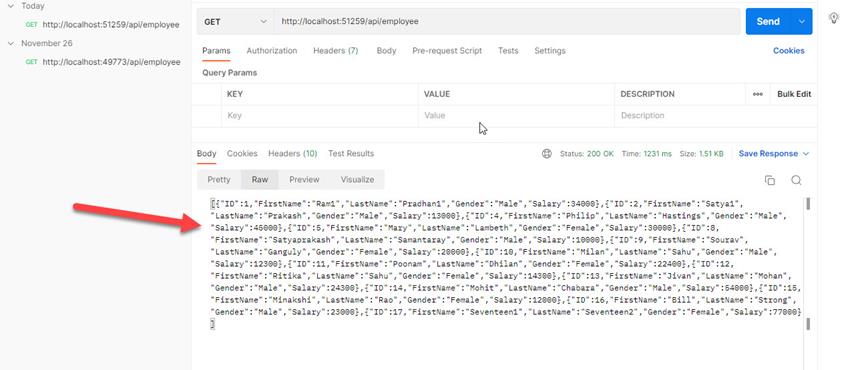Click the response body vertical scrollbar
This screenshot has height=370, width=850.
tap(808, 264)
